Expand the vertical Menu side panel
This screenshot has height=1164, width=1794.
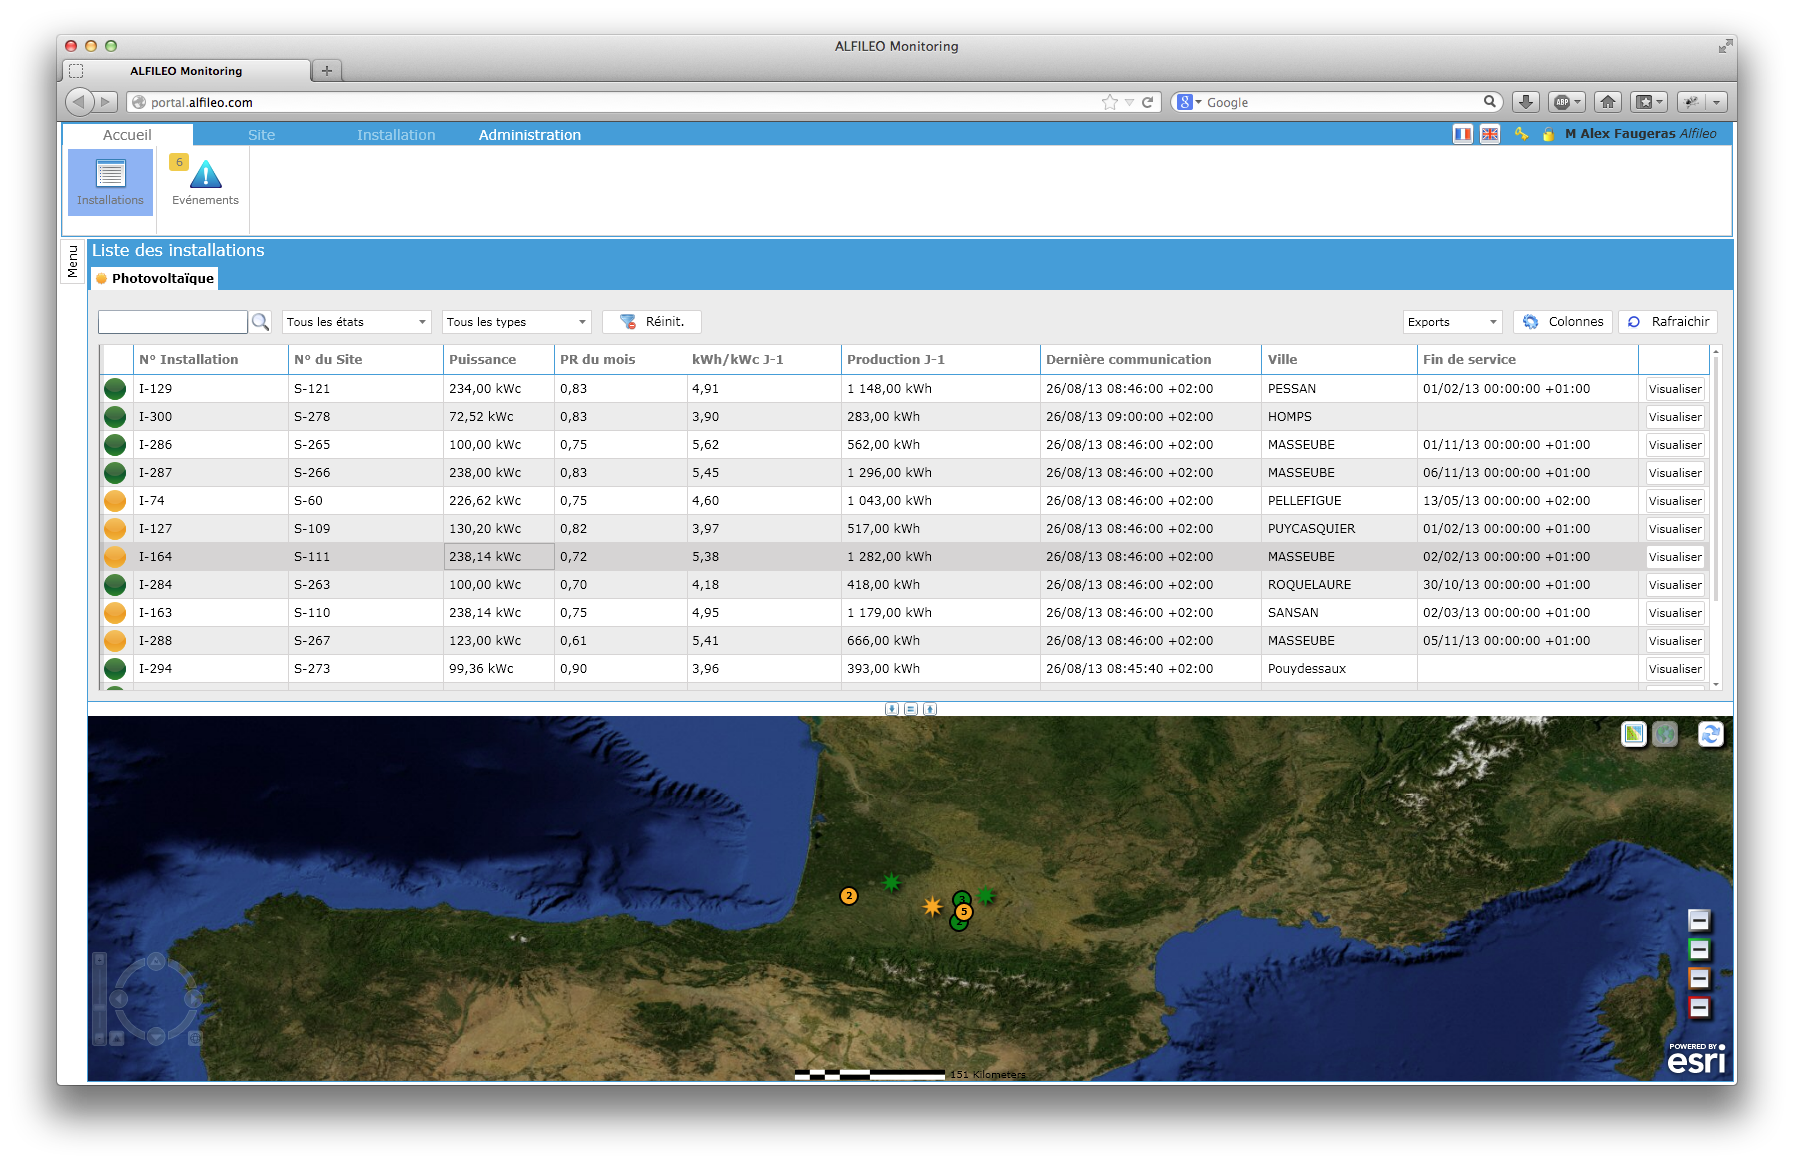tap(72, 262)
